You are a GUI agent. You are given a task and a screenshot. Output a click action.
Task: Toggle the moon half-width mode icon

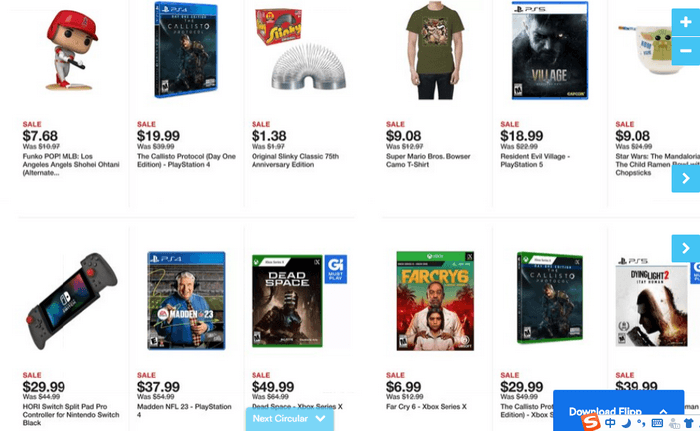click(626, 423)
